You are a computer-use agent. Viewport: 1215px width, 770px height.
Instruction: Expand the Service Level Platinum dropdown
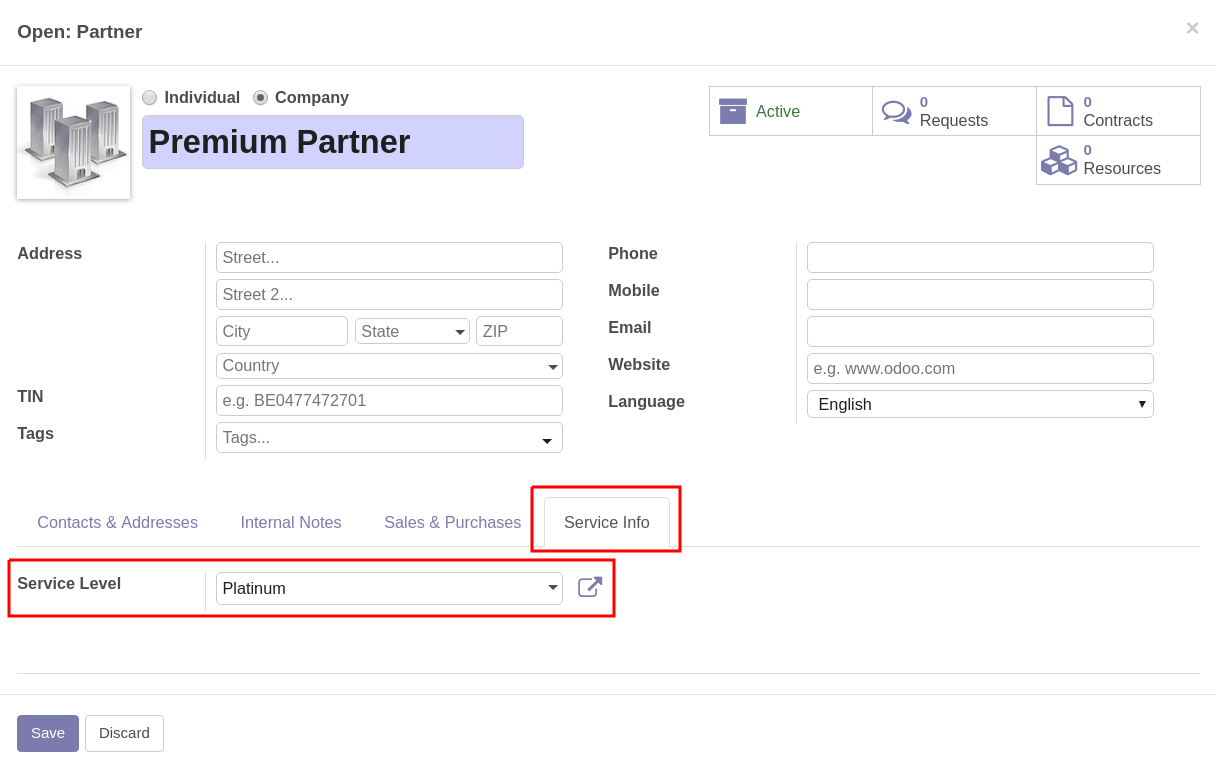[x=389, y=588]
